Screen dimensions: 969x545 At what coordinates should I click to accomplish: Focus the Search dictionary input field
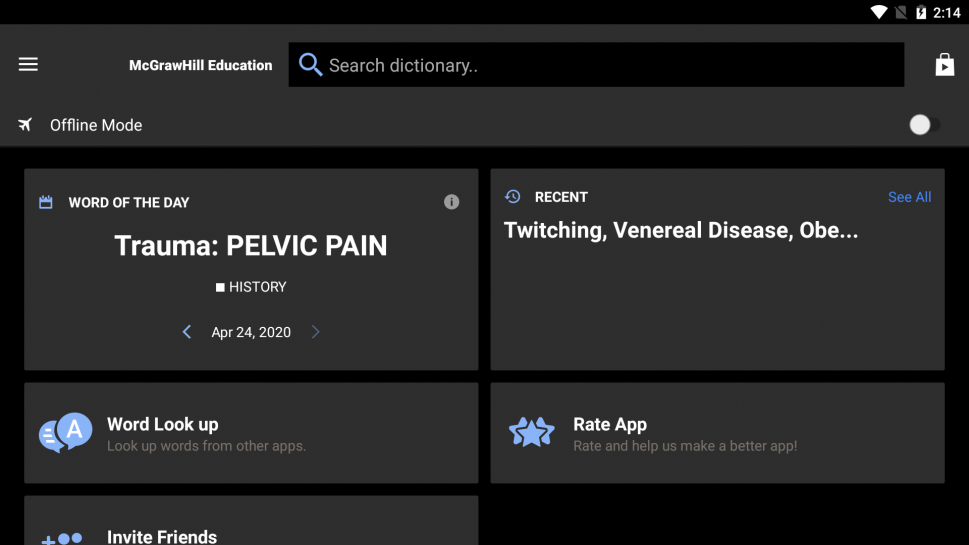pos(596,65)
